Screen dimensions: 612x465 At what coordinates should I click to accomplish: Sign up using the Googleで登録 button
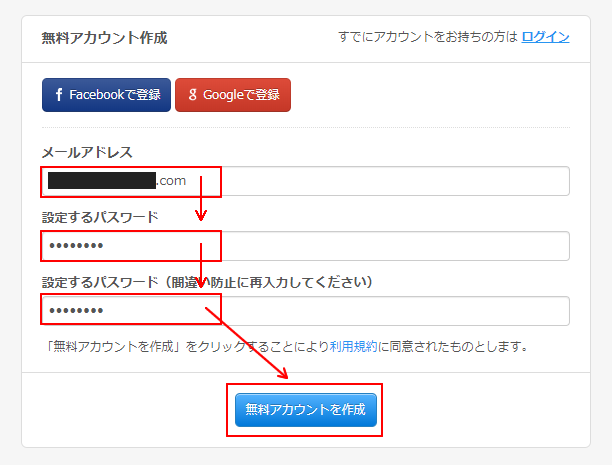coord(233,95)
